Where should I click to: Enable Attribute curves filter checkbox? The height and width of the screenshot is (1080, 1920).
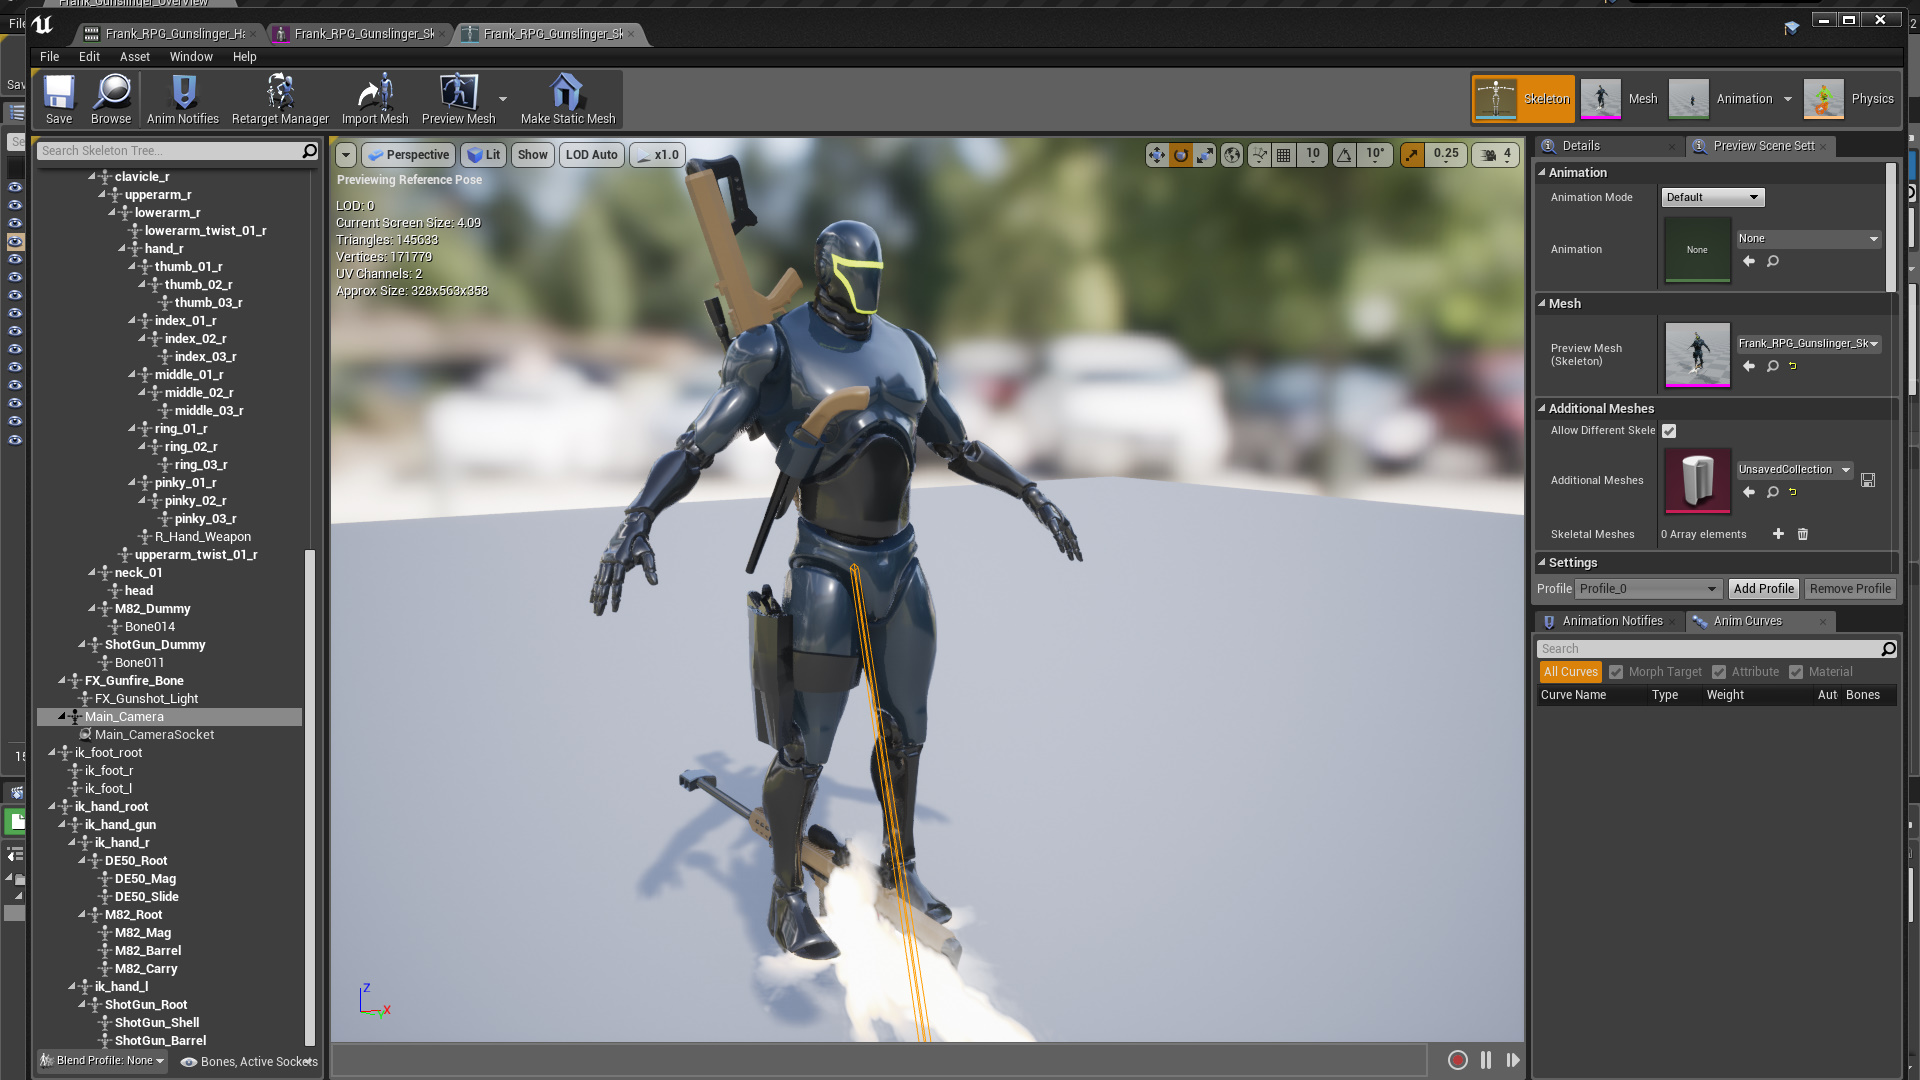point(1718,671)
